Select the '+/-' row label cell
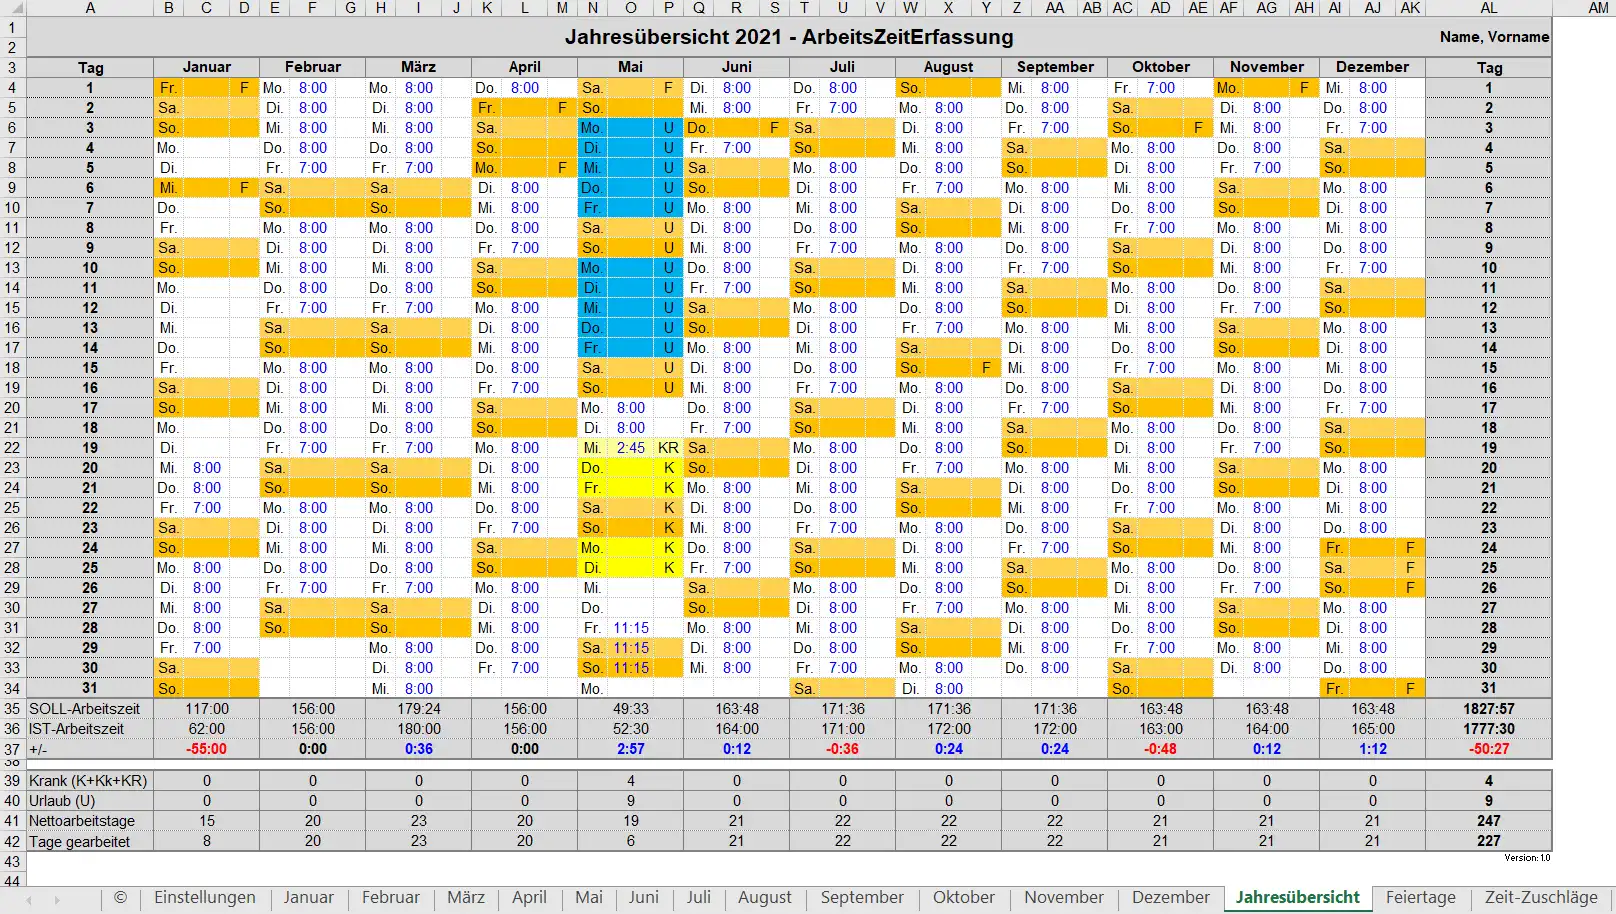 [x=90, y=749]
